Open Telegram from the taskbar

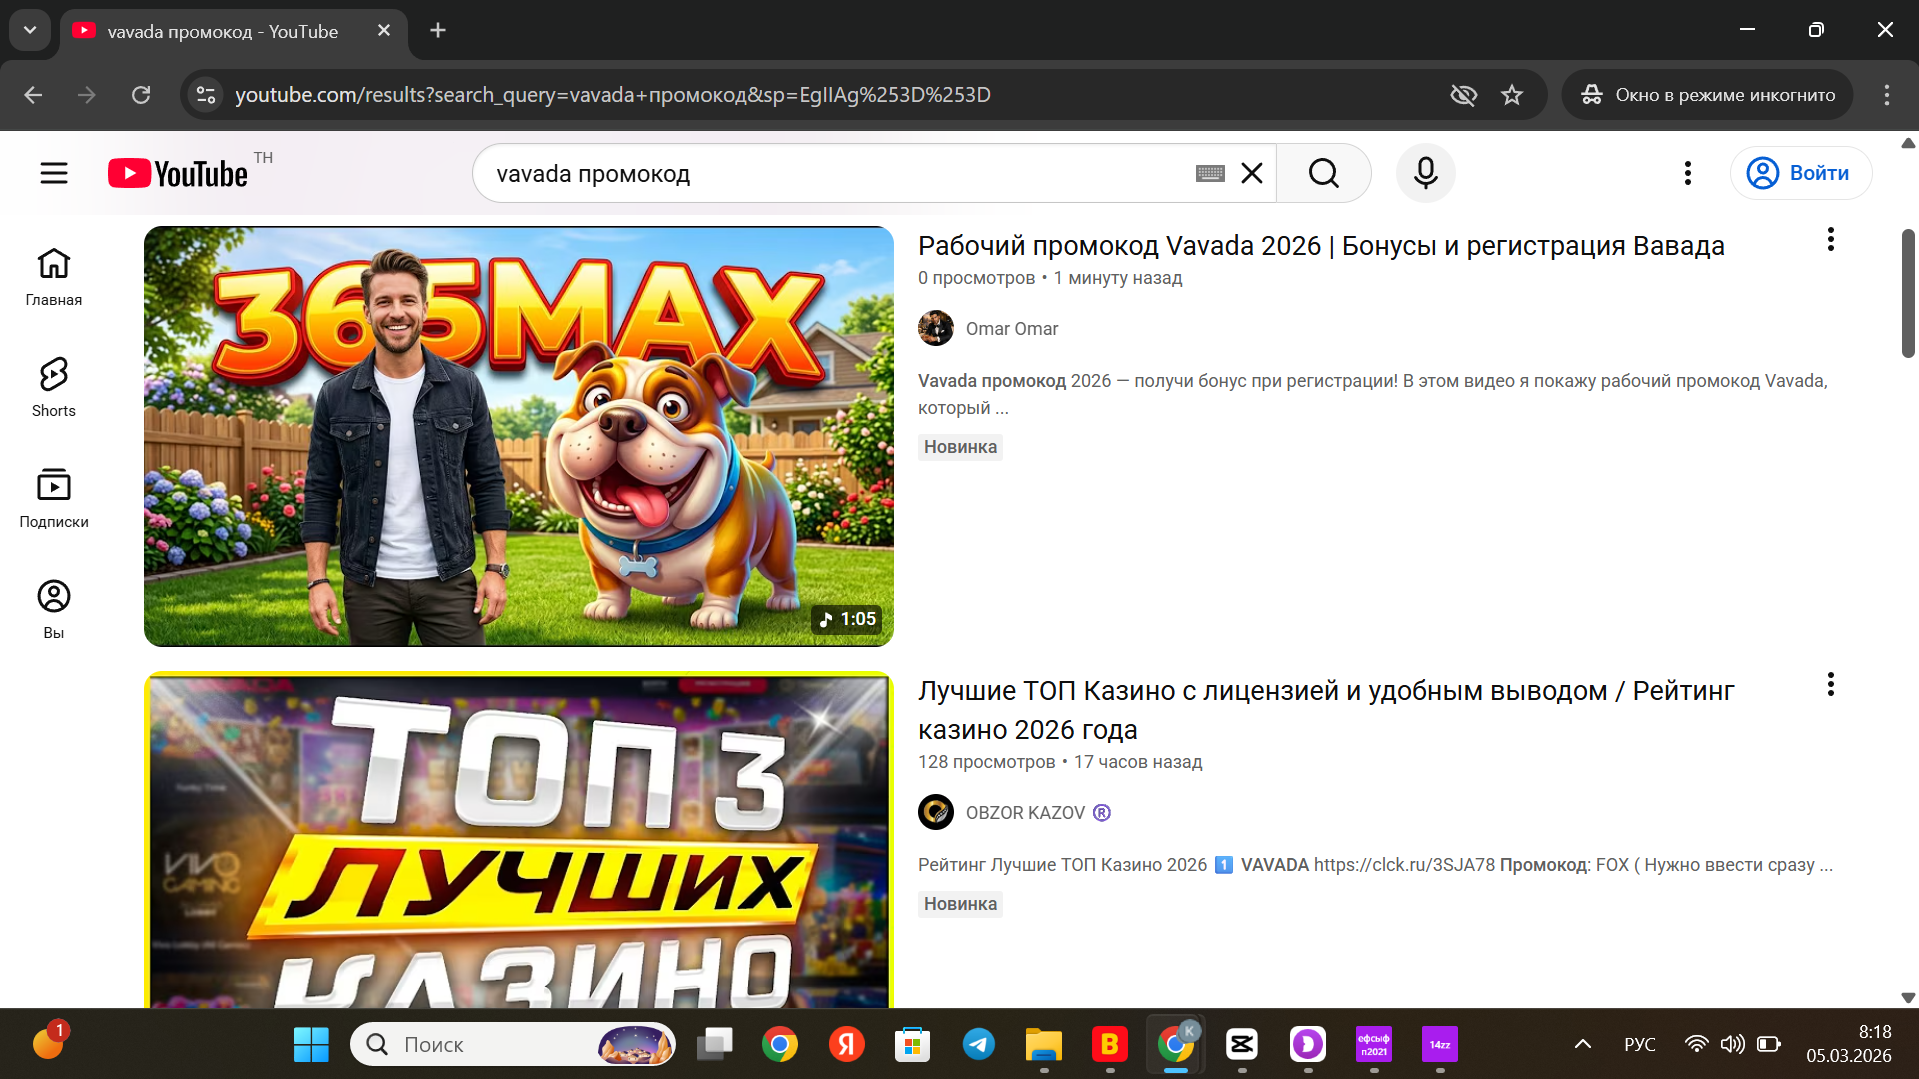(979, 1045)
